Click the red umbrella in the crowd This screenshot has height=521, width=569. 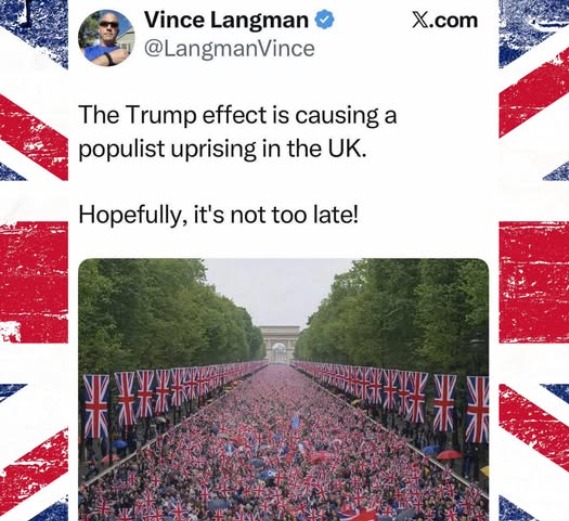[449, 455]
